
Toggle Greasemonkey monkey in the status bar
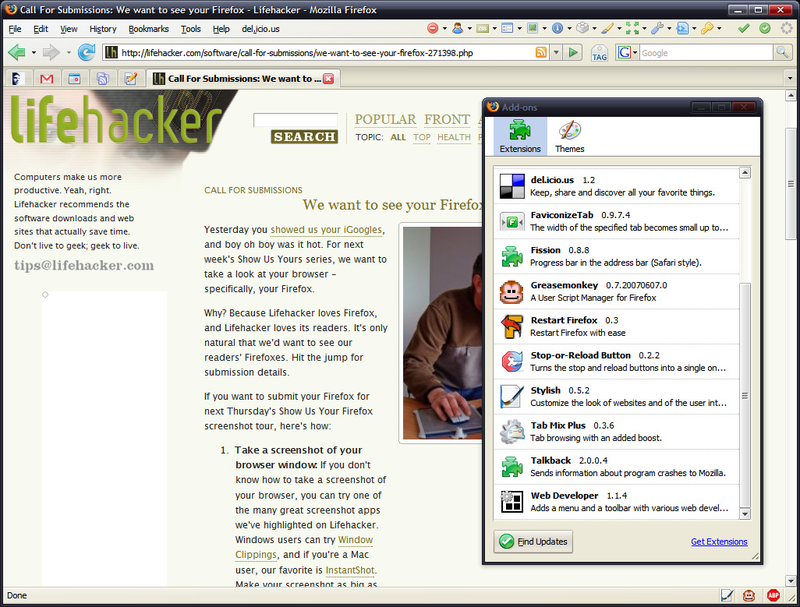[x=749, y=595]
